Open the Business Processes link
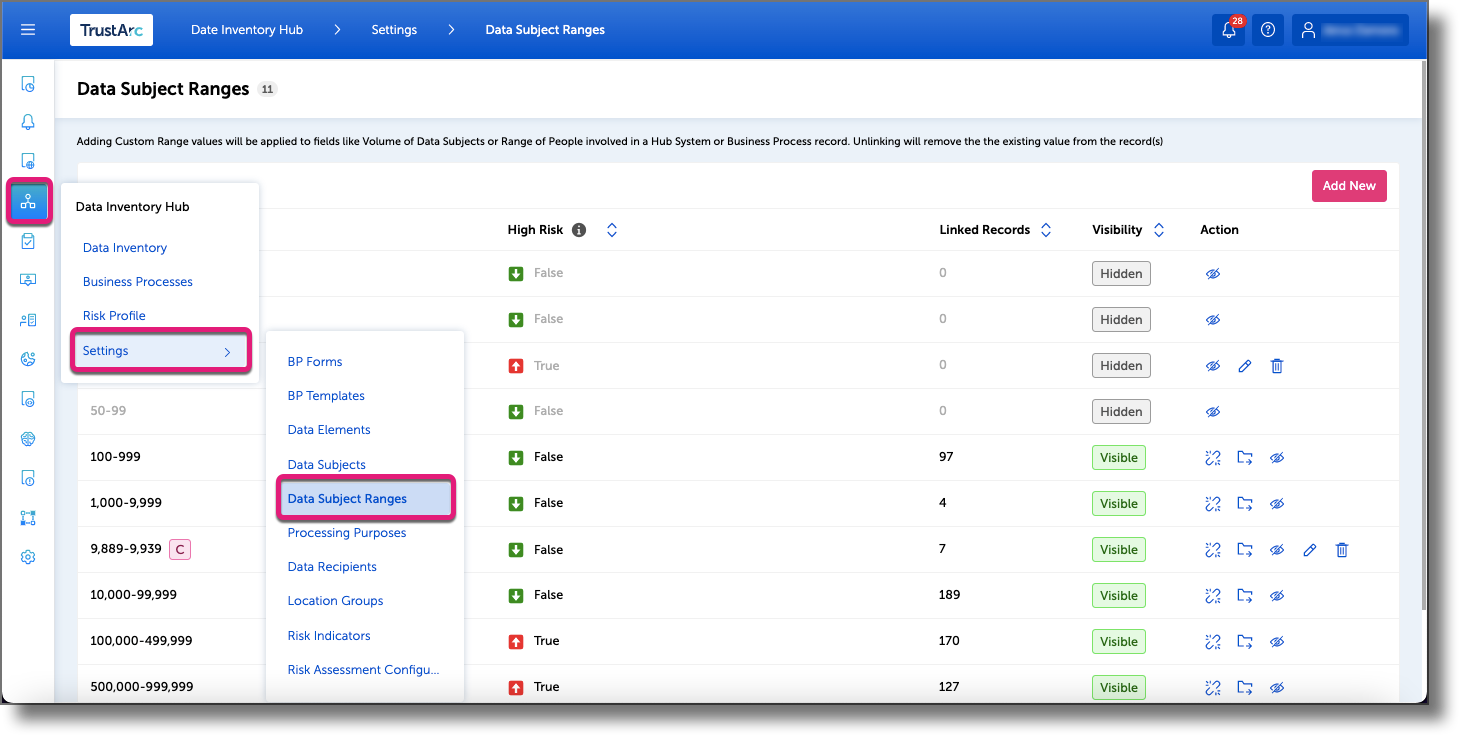Image resolution: width=1460 pixels, height=736 pixels. pos(137,281)
